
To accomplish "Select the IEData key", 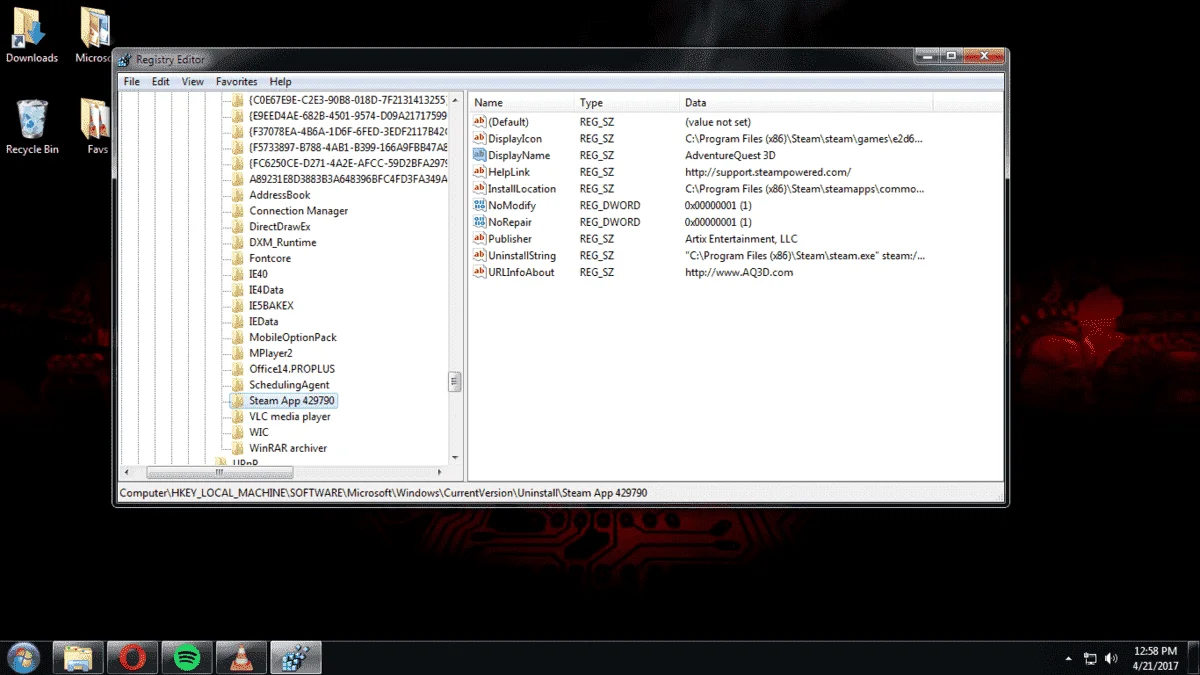I will point(263,321).
